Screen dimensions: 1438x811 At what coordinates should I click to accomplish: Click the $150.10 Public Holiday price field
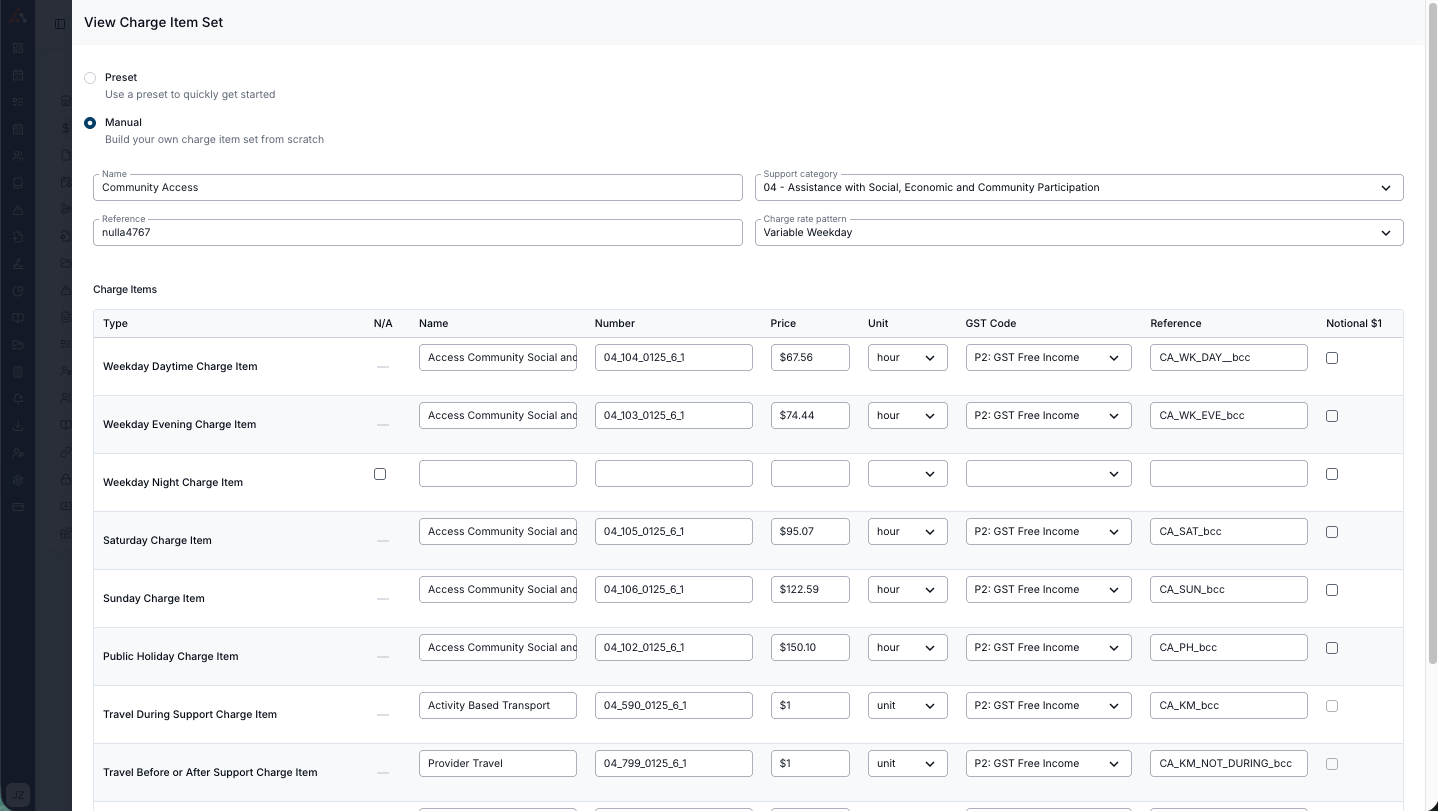point(809,648)
